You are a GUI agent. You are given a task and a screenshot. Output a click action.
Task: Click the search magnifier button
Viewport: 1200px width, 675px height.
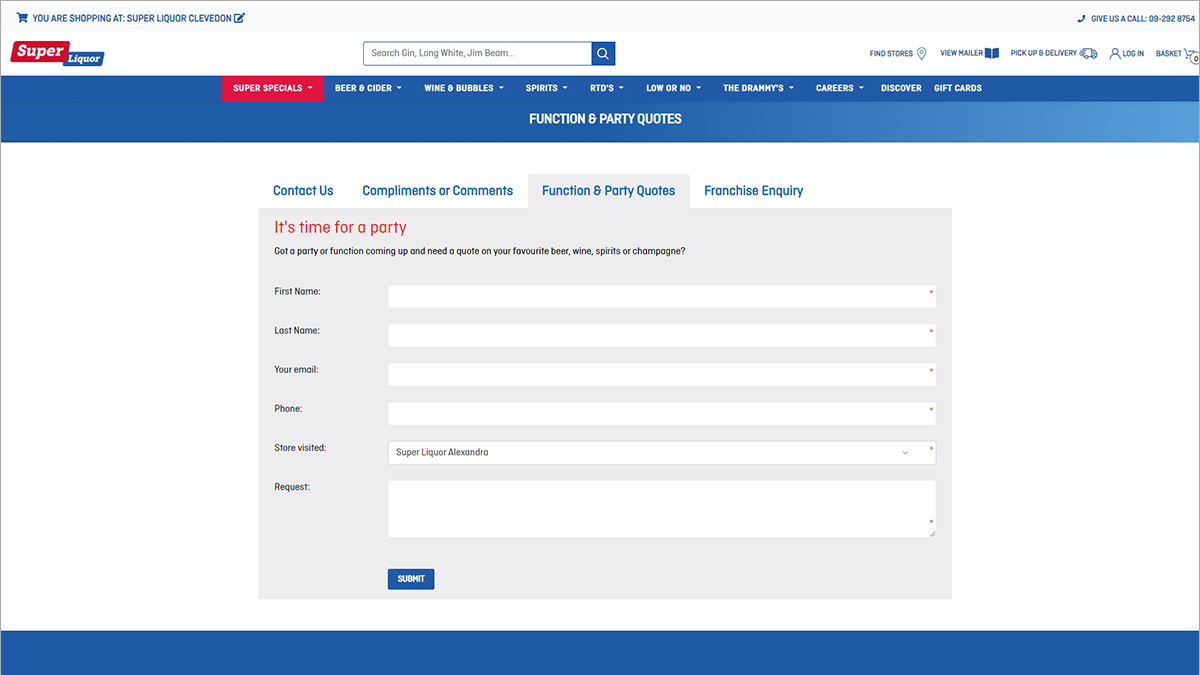pos(603,53)
